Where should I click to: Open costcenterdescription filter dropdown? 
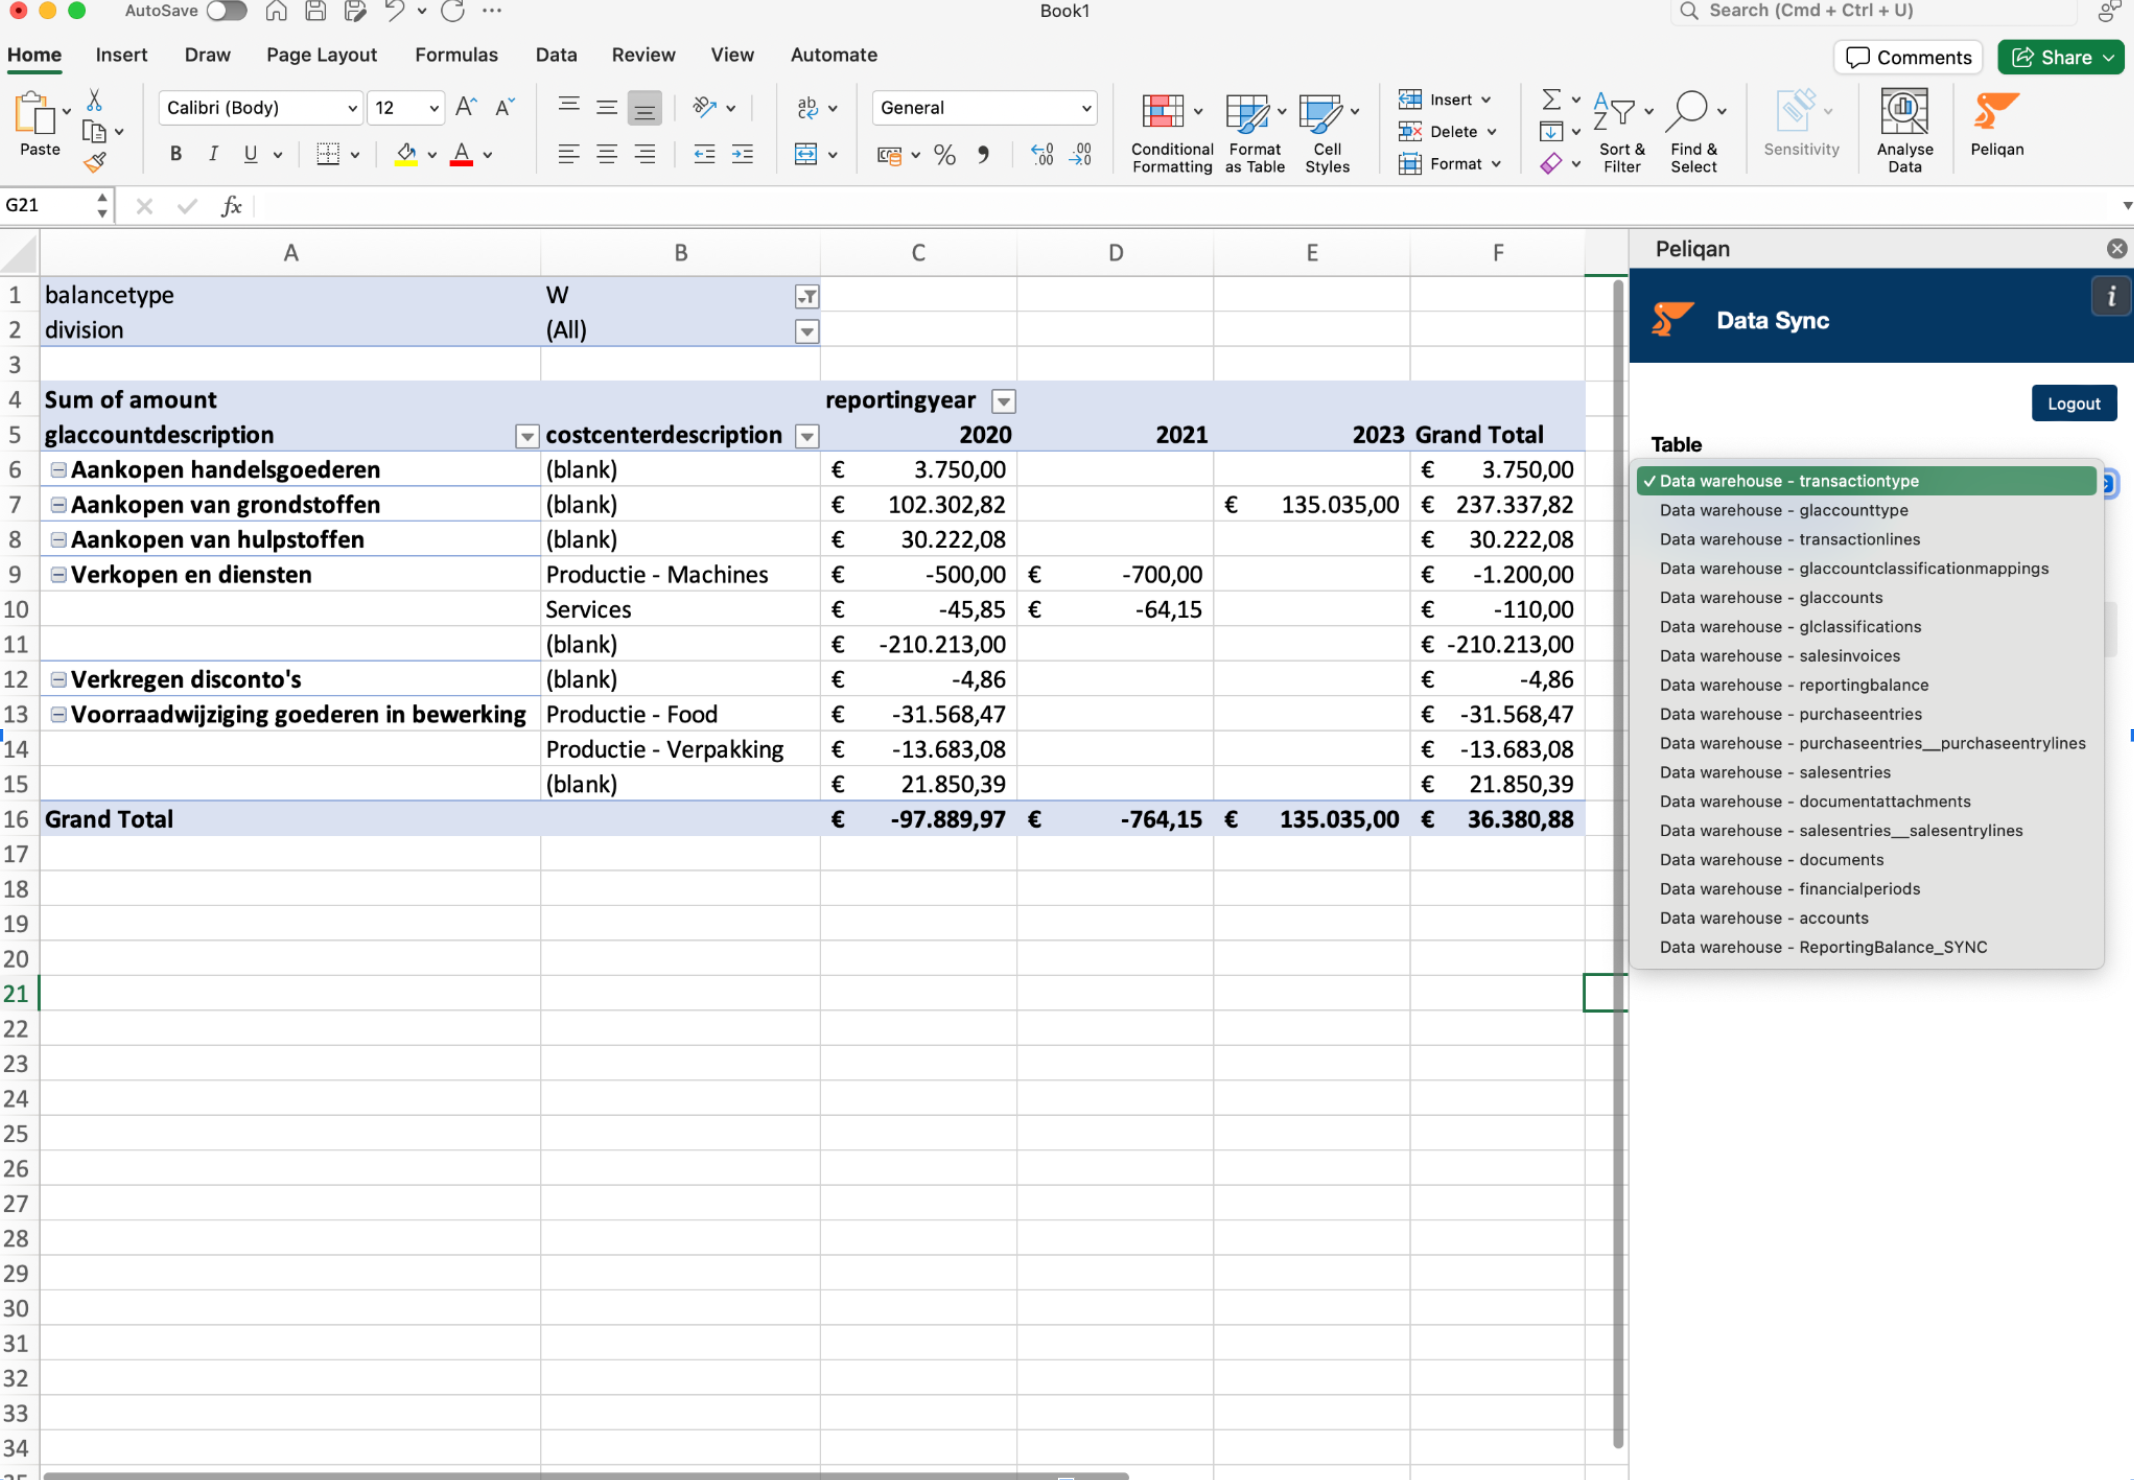click(x=807, y=436)
